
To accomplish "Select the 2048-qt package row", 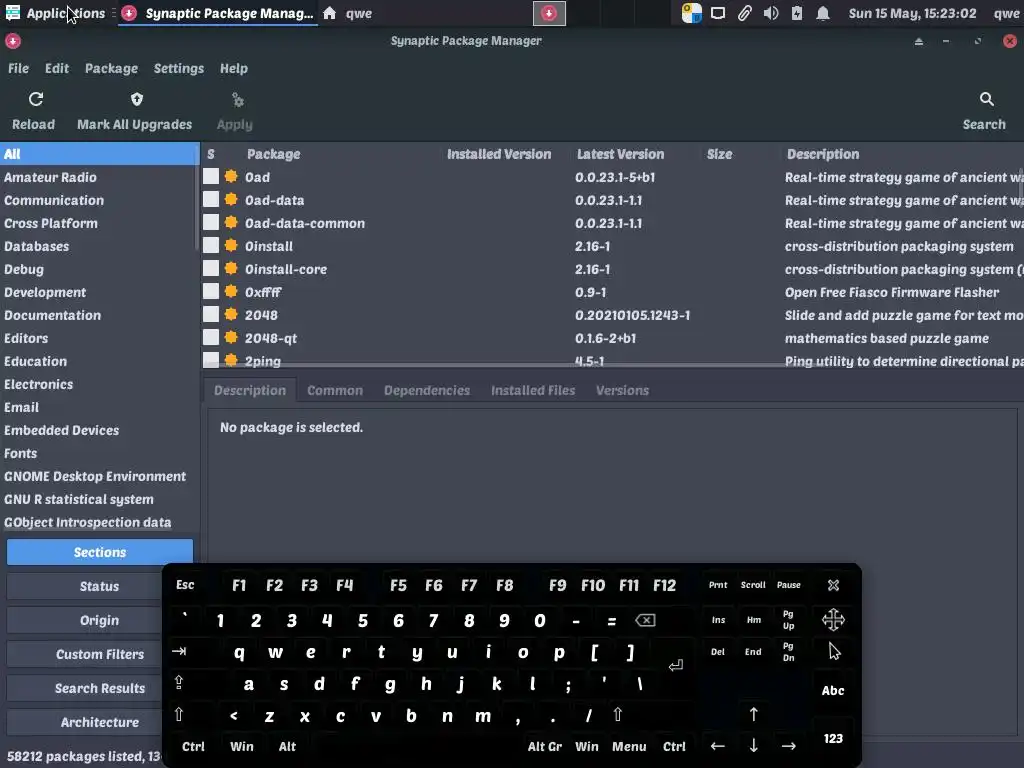I will (x=613, y=338).
